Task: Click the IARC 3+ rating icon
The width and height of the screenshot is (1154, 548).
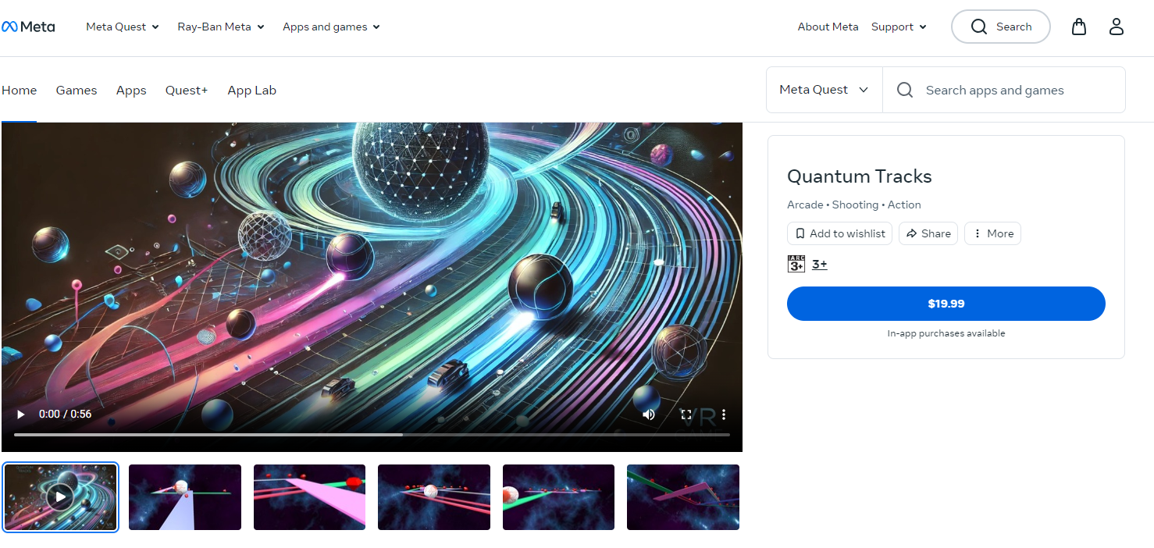Action: click(796, 264)
